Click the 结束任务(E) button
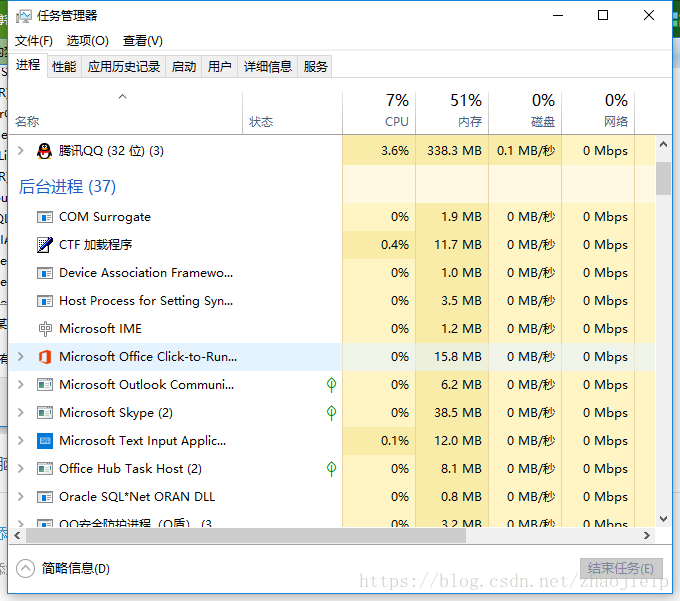This screenshot has width=680, height=601. pyautogui.click(x=621, y=568)
